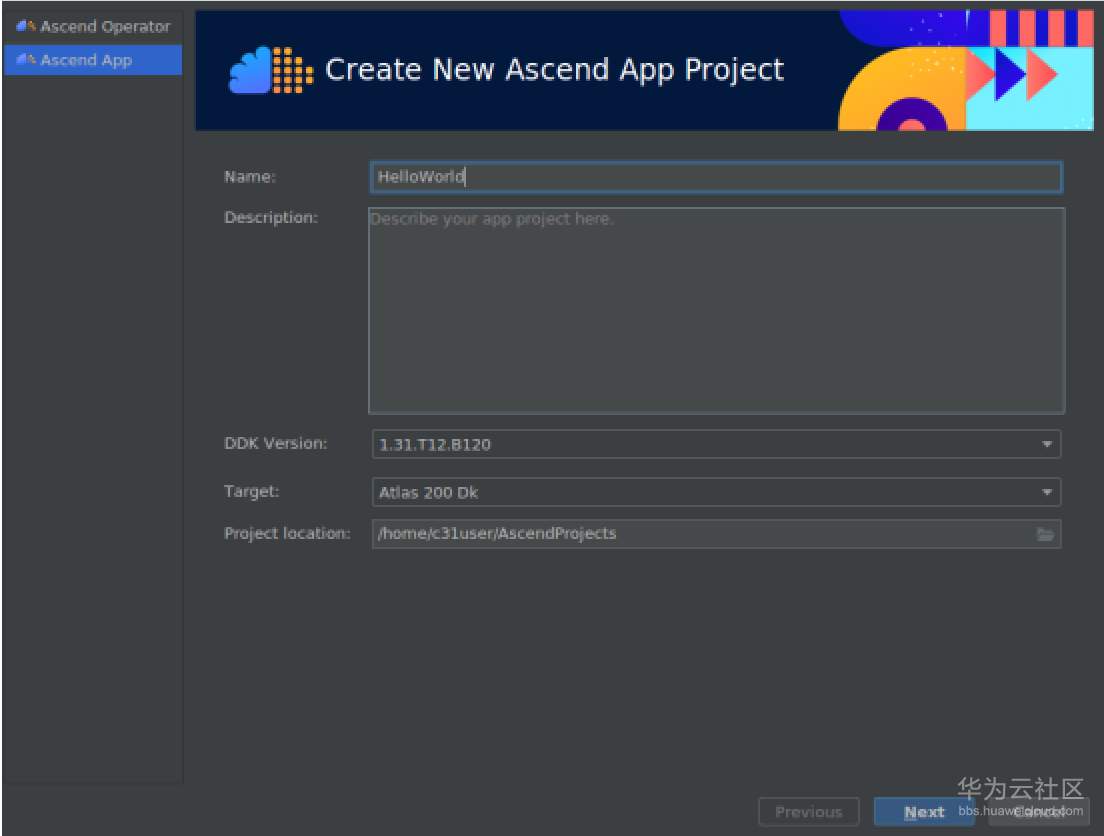Click the 1.31.T12.B120 version combo box text
This screenshot has width=1104, height=836.
pos(435,444)
